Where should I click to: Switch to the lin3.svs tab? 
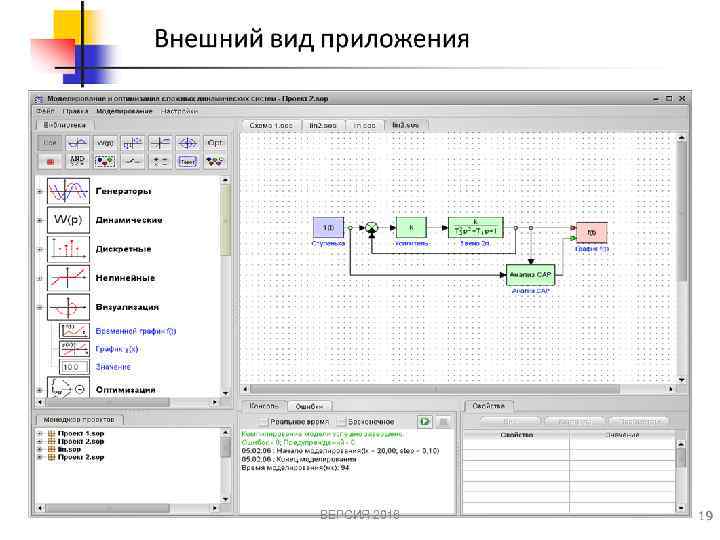405,125
